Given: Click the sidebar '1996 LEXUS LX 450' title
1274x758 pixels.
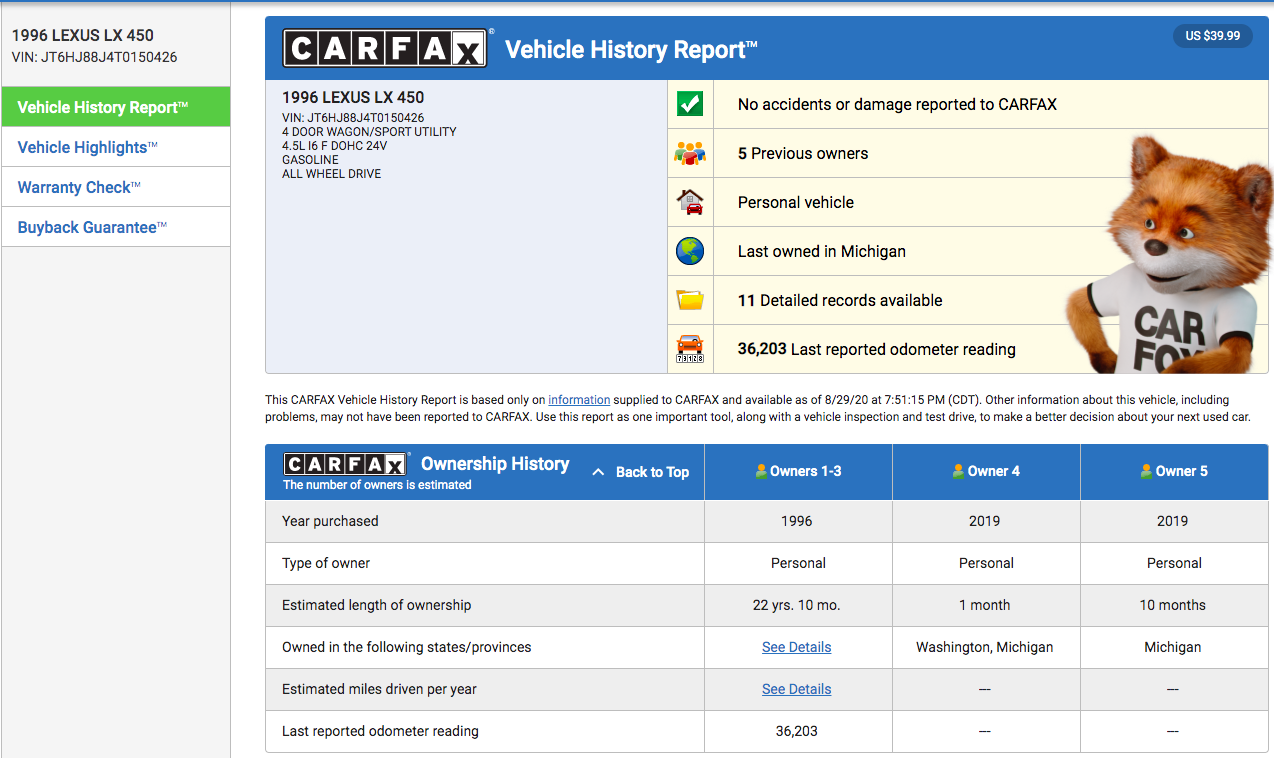Looking at the screenshot, I should (x=83, y=36).
